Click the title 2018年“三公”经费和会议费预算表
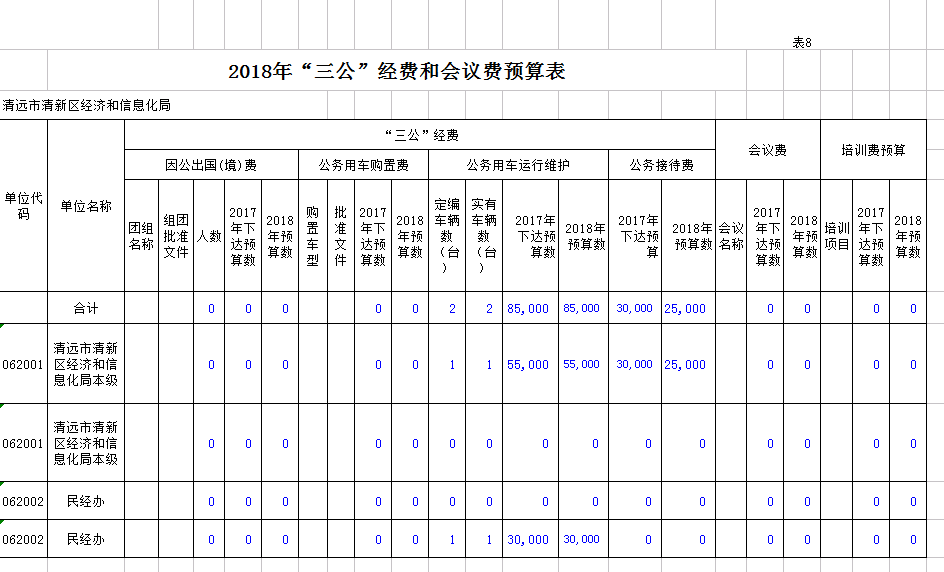 pyautogui.click(x=397, y=72)
